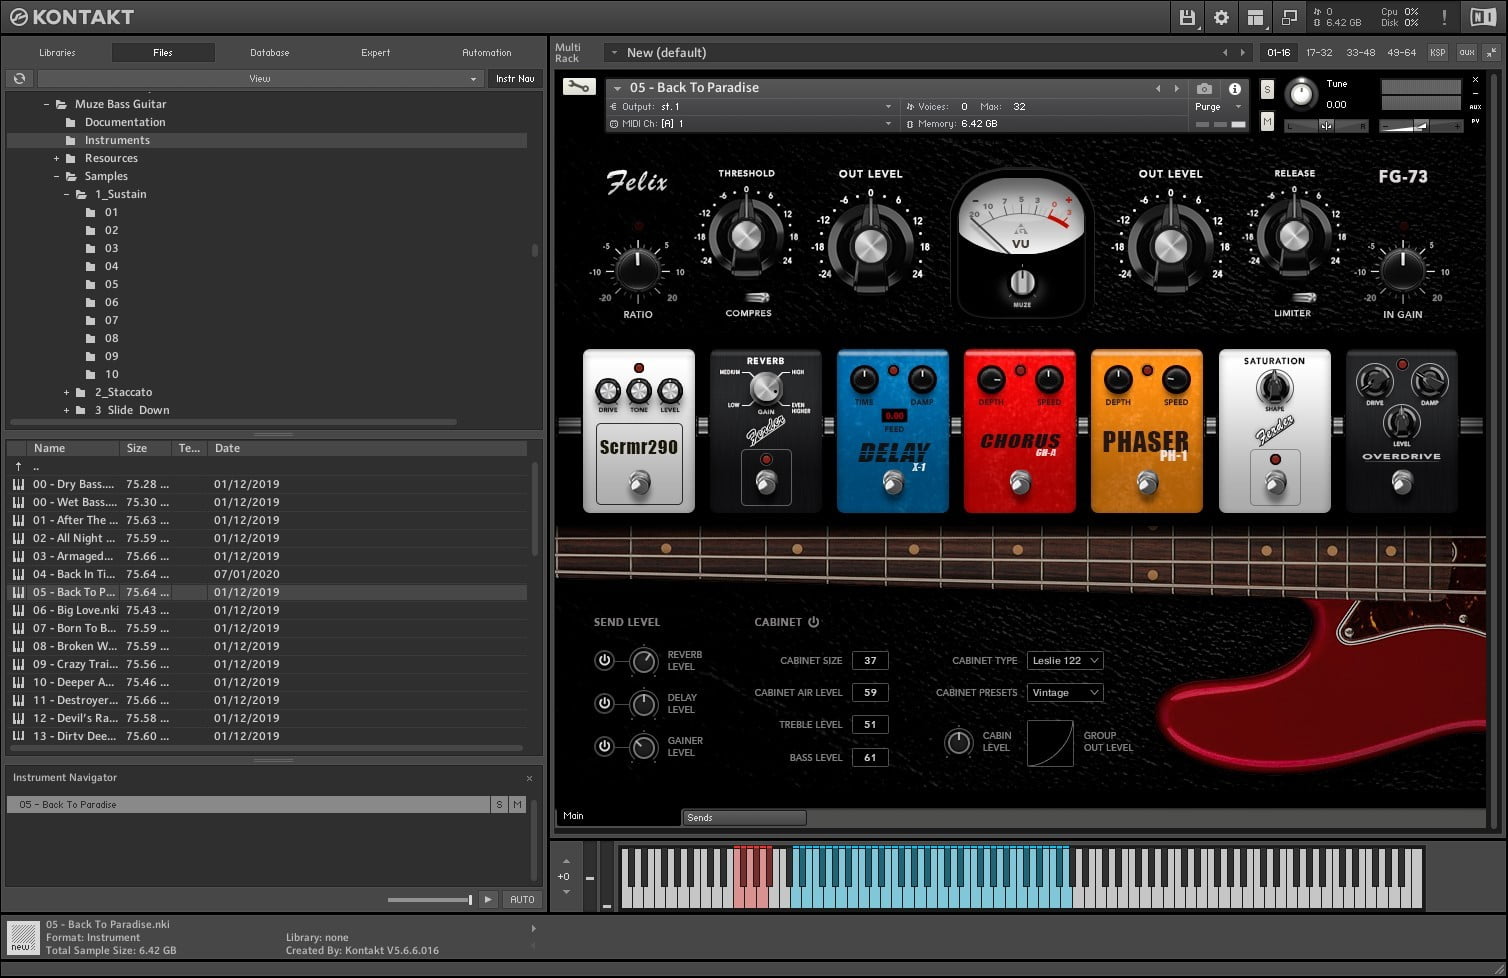Click the AUTO preview button
The height and width of the screenshot is (978, 1508).
pos(522,899)
